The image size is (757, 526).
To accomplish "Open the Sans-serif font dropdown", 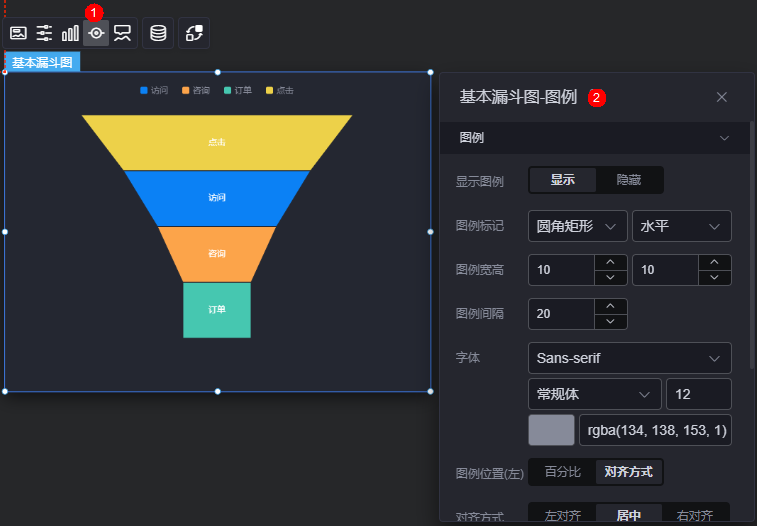I will pyautogui.click(x=630, y=358).
